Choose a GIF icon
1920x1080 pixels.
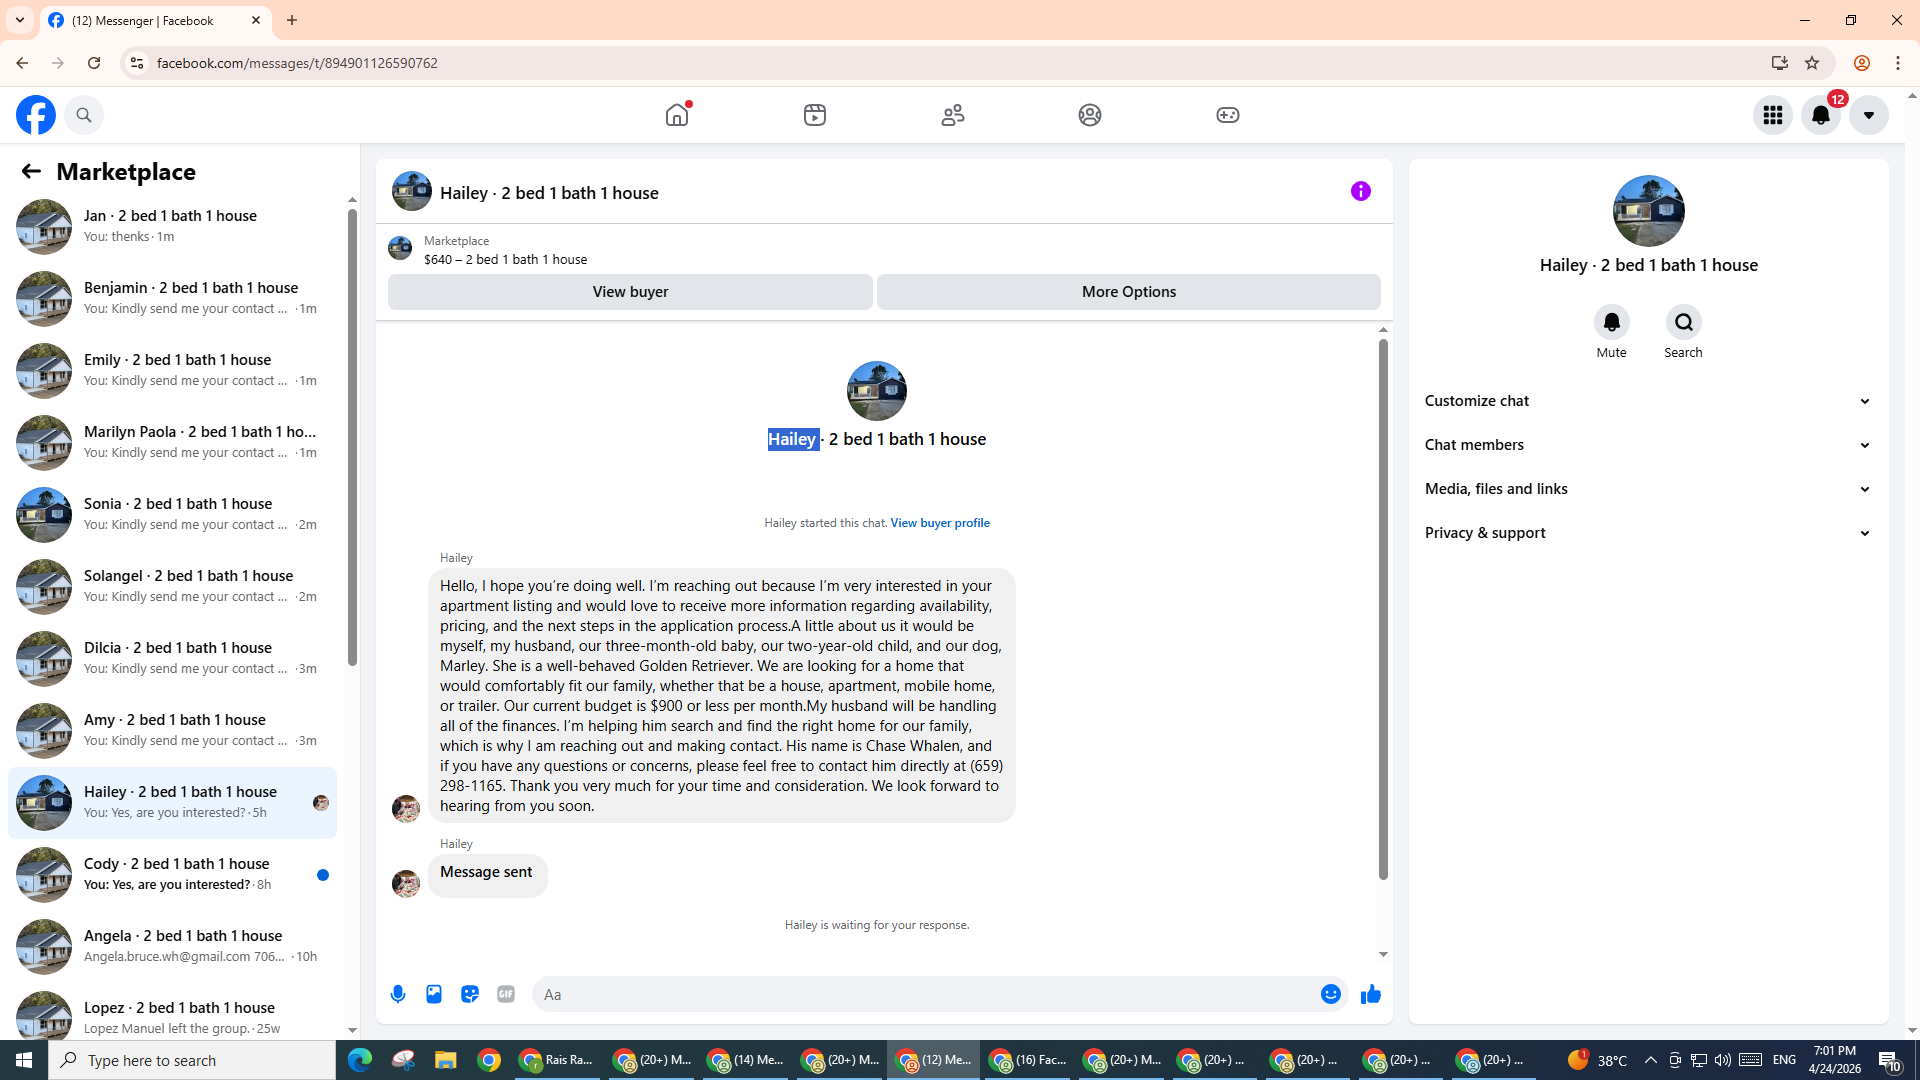[506, 994]
